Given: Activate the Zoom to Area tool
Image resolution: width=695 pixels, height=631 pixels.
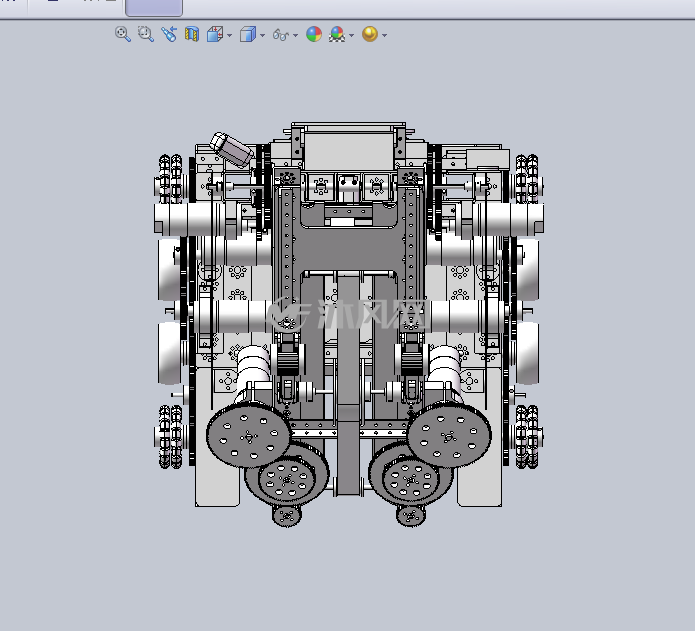Looking at the screenshot, I should [x=146, y=34].
